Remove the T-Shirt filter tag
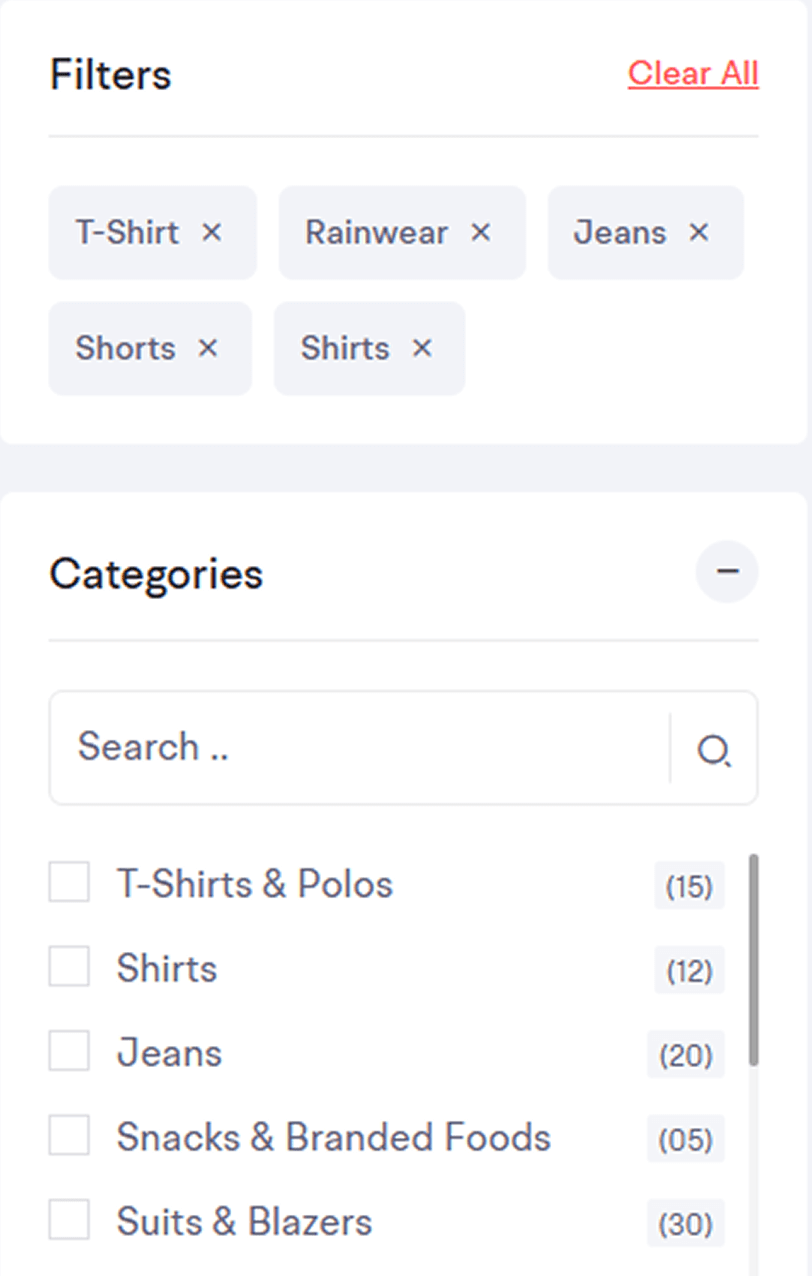 pyautogui.click(x=211, y=232)
